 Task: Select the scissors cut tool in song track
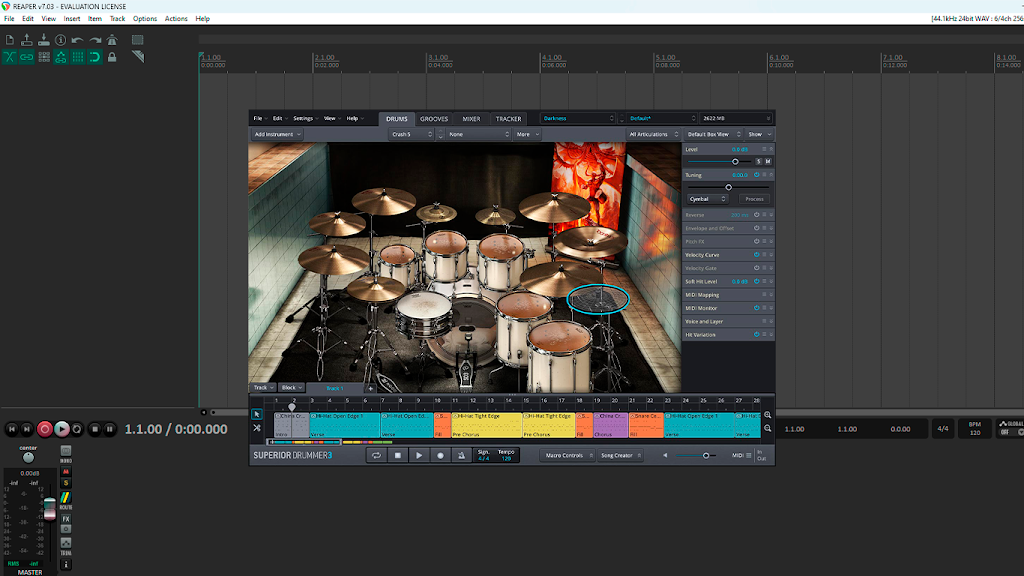tap(257, 428)
